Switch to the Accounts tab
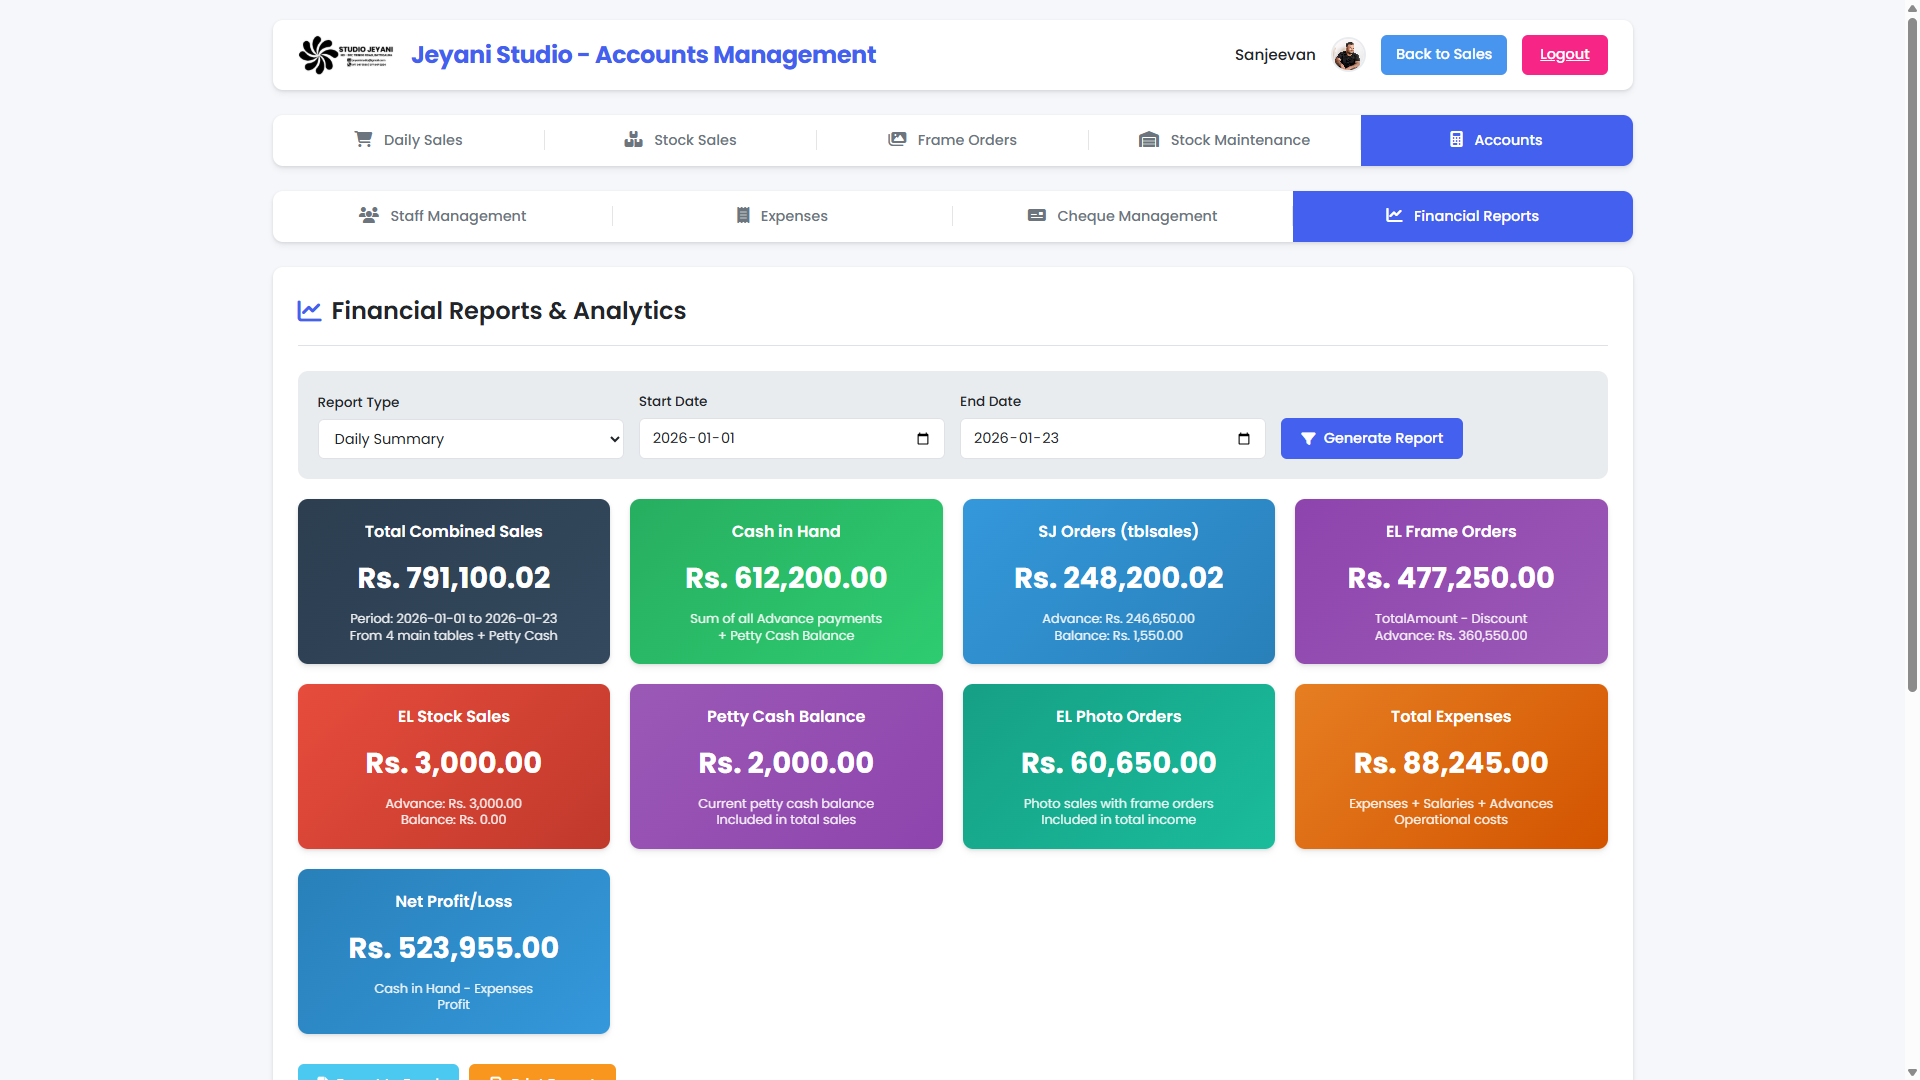Viewport: 1920px width, 1080px height. coord(1496,140)
